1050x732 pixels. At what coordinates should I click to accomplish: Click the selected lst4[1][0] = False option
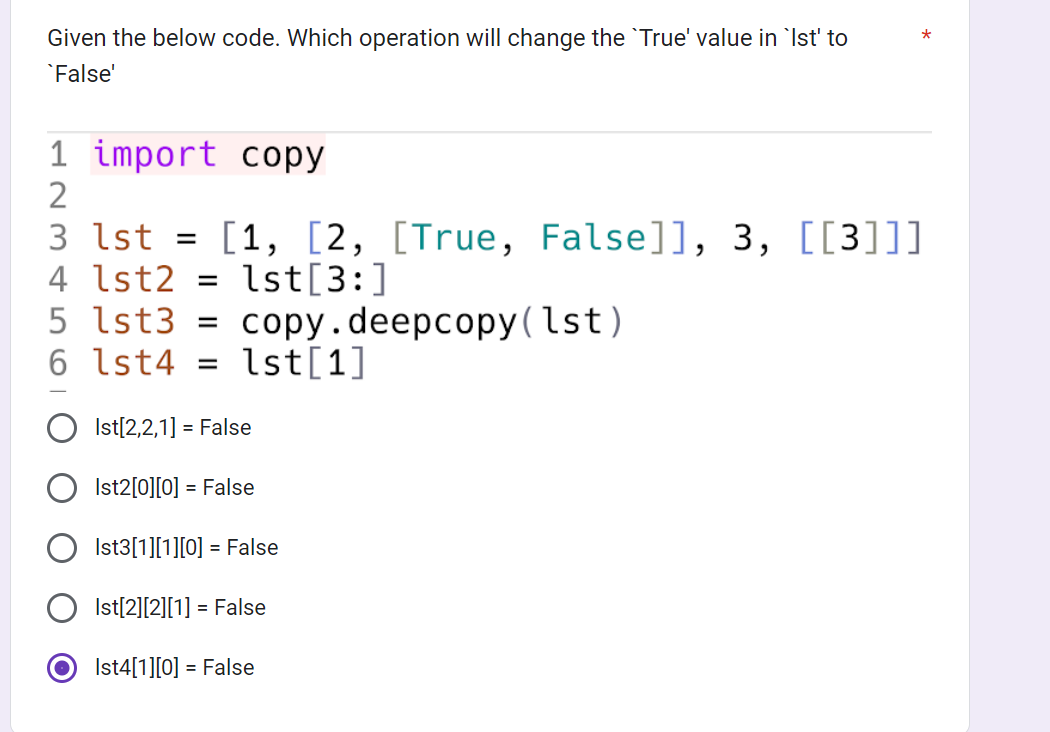[x=61, y=667]
